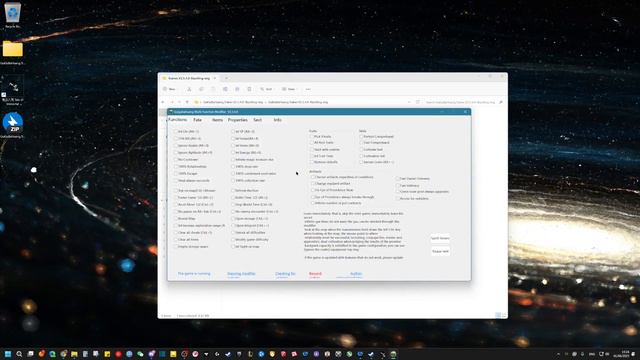Tick Unlock all difficulties
This screenshot has width=640, height=360.
coord(233,233)
